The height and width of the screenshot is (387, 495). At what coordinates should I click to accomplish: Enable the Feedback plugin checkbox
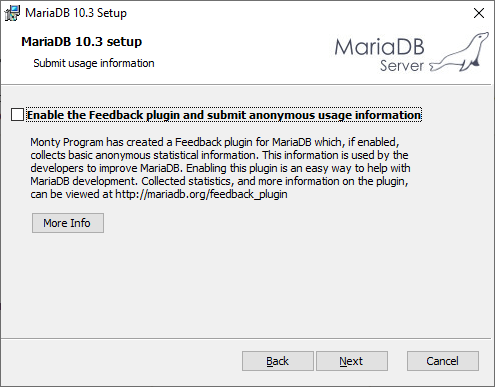(x=17, y=115)
